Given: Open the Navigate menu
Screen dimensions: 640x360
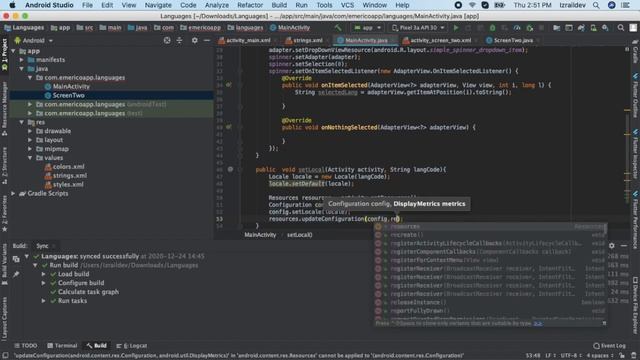Looking at the screenshot, I should pos(158,5).
